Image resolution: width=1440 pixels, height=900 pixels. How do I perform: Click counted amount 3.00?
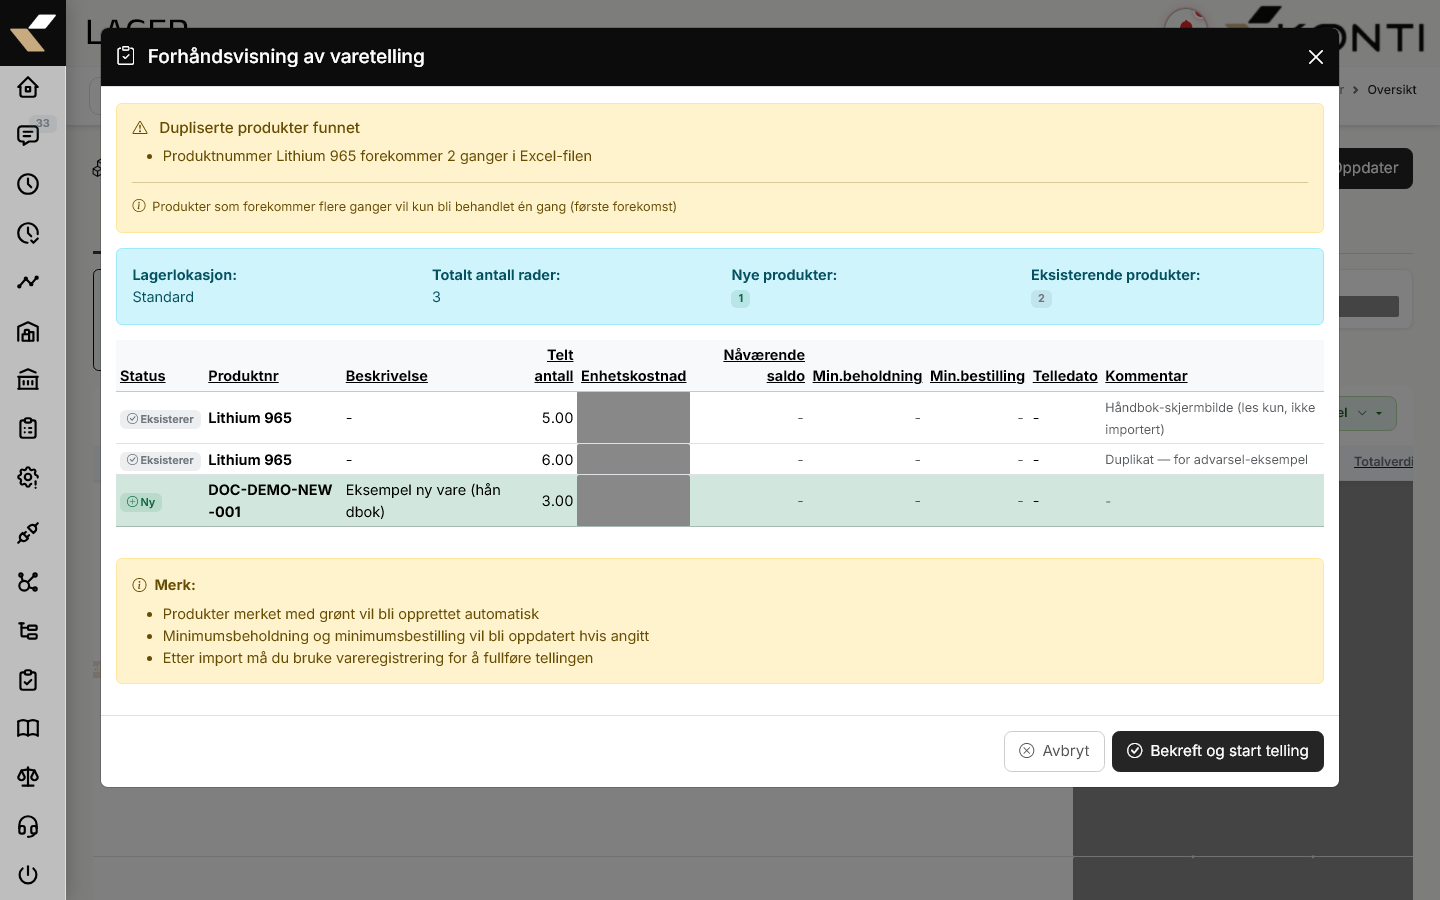click(x=557, y=501)
